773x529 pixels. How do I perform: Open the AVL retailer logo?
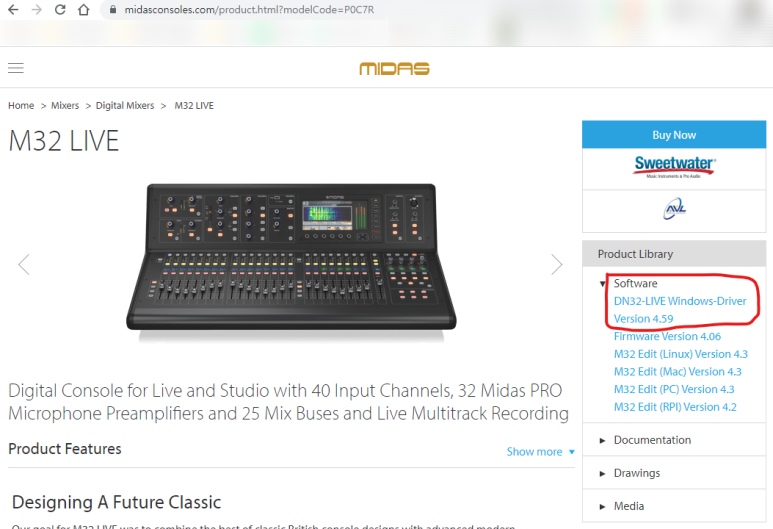point(674,209)
